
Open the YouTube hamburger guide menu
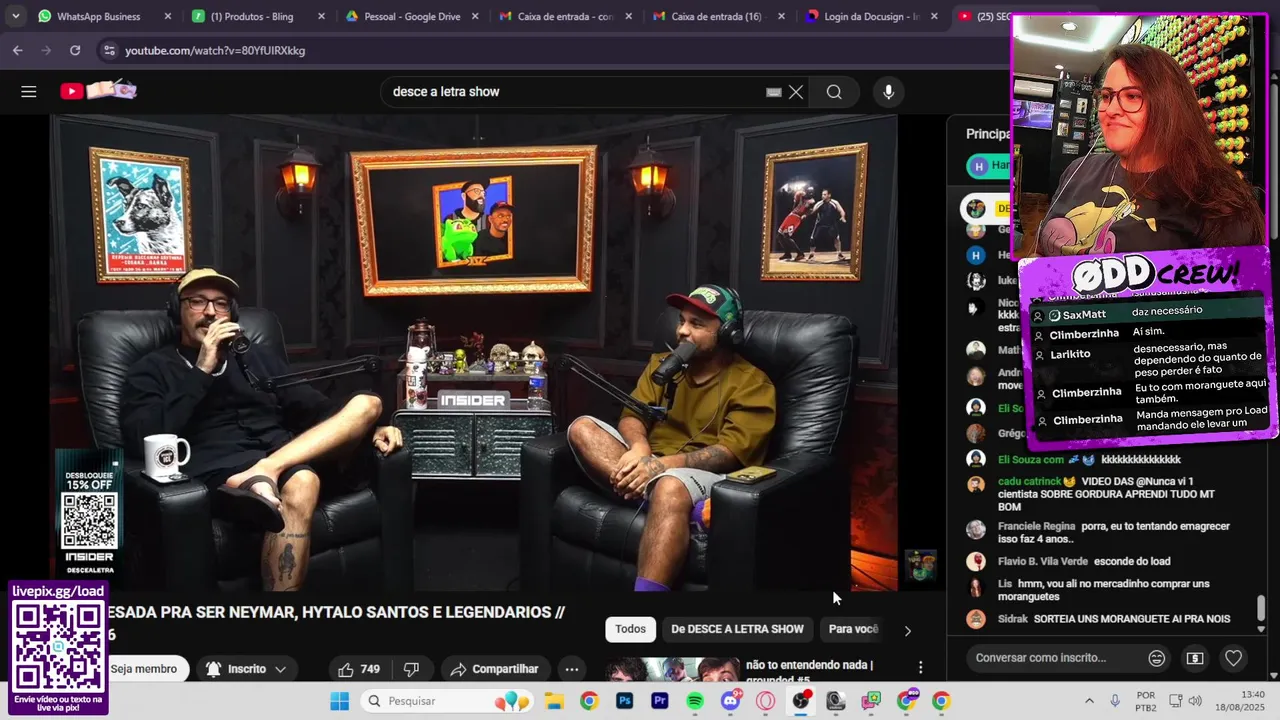coord(28,91)
